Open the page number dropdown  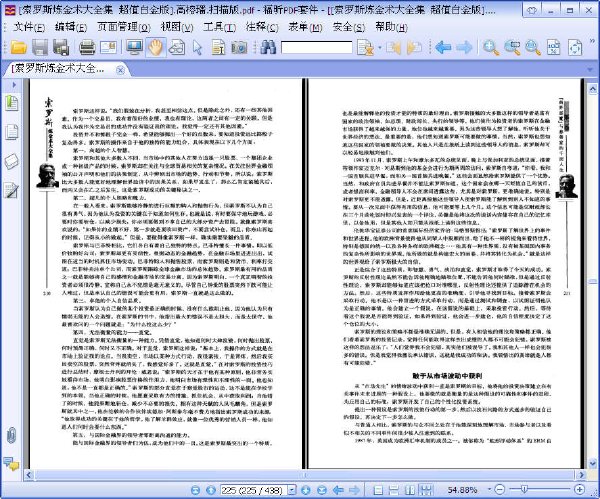click(x=292, y=490)
